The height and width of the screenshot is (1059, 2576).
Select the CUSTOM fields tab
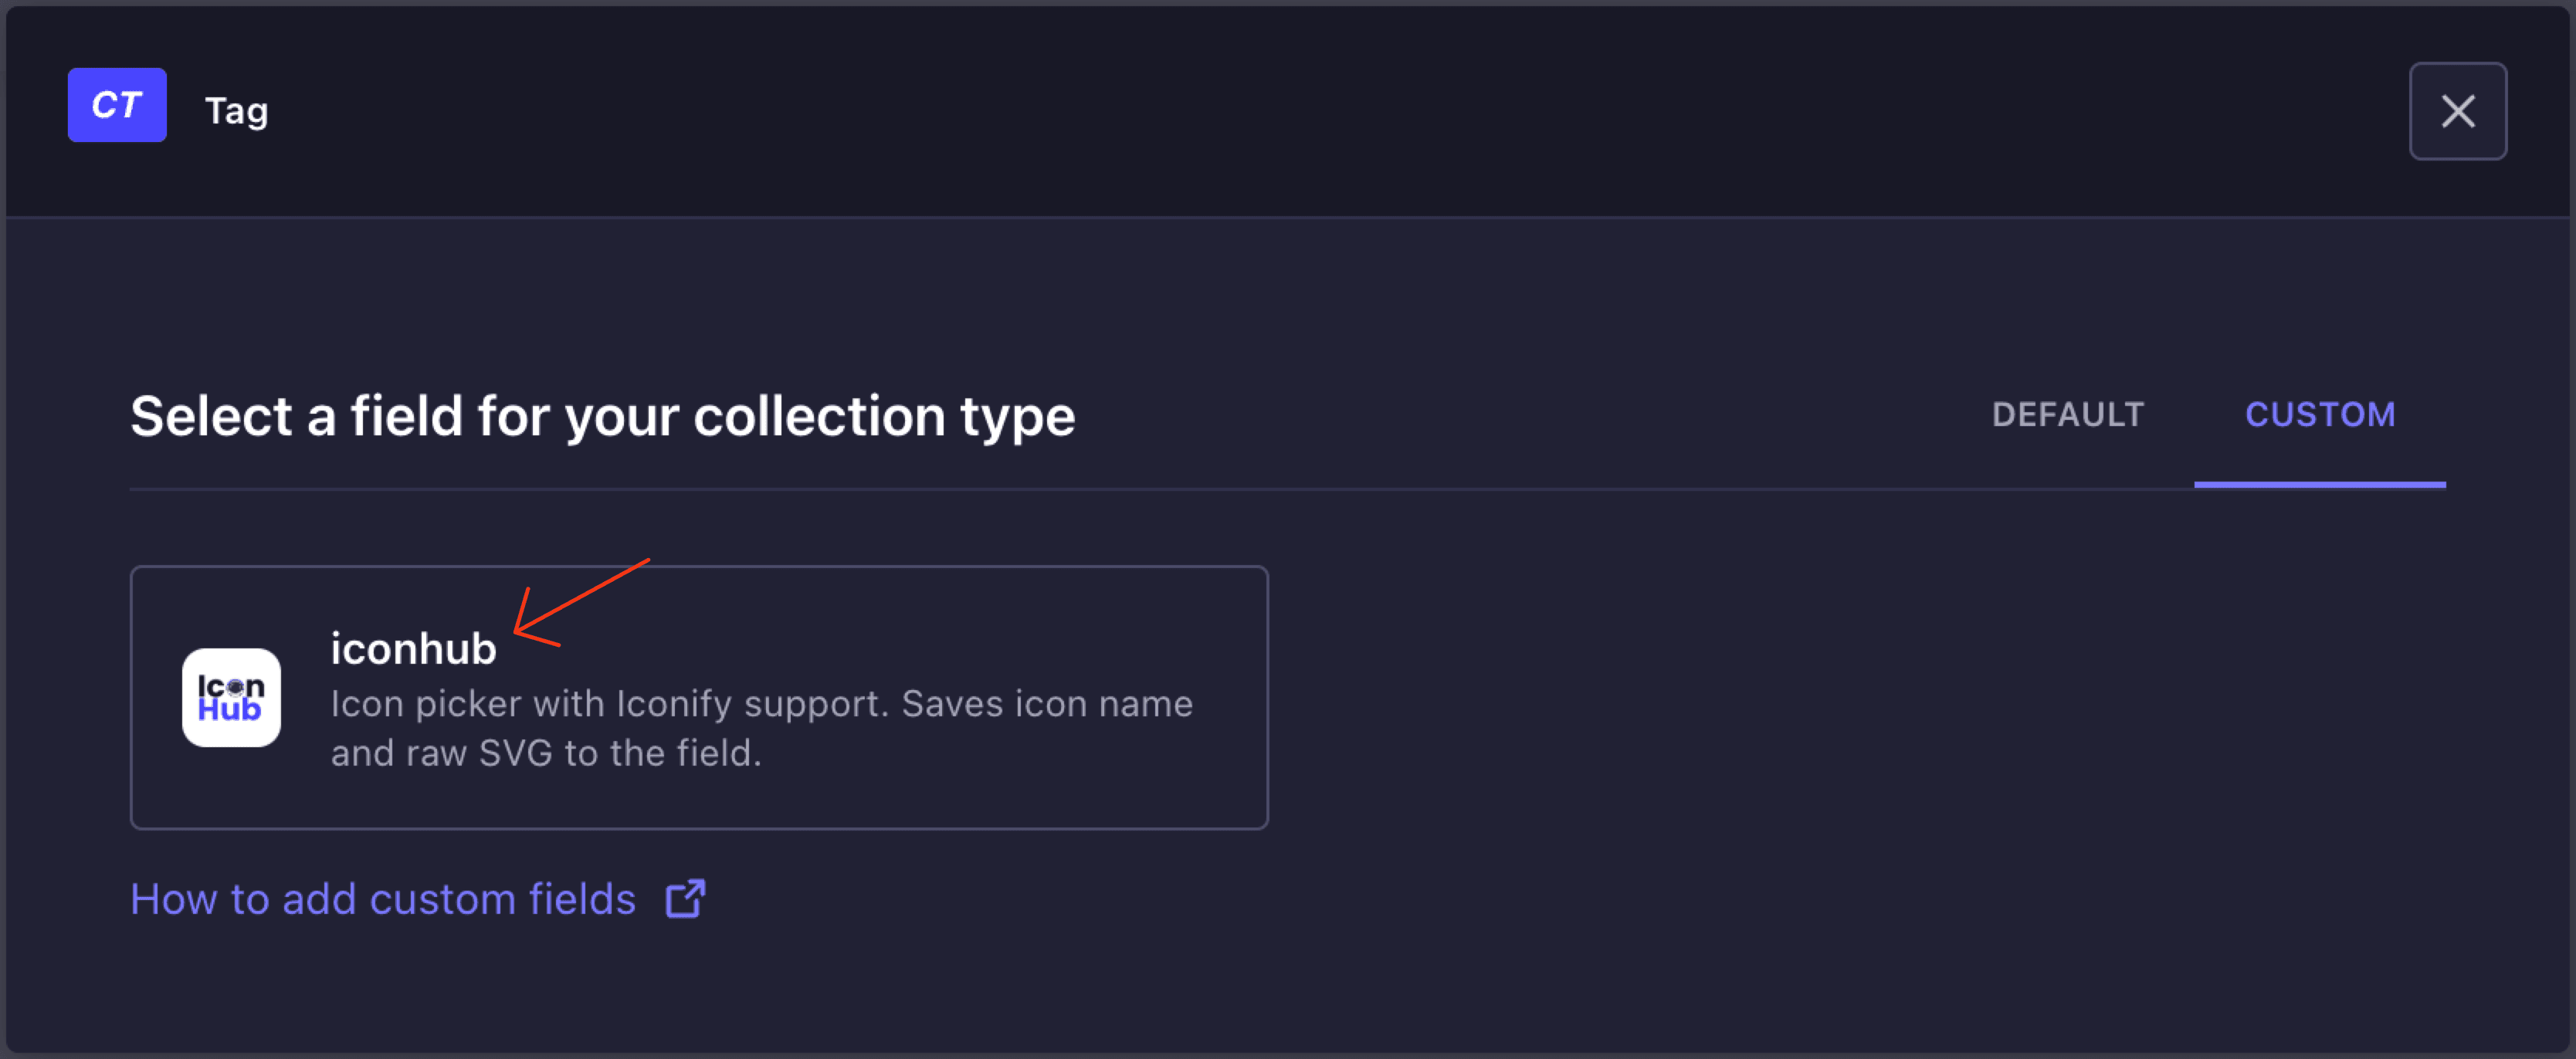tap(2320, 414)
